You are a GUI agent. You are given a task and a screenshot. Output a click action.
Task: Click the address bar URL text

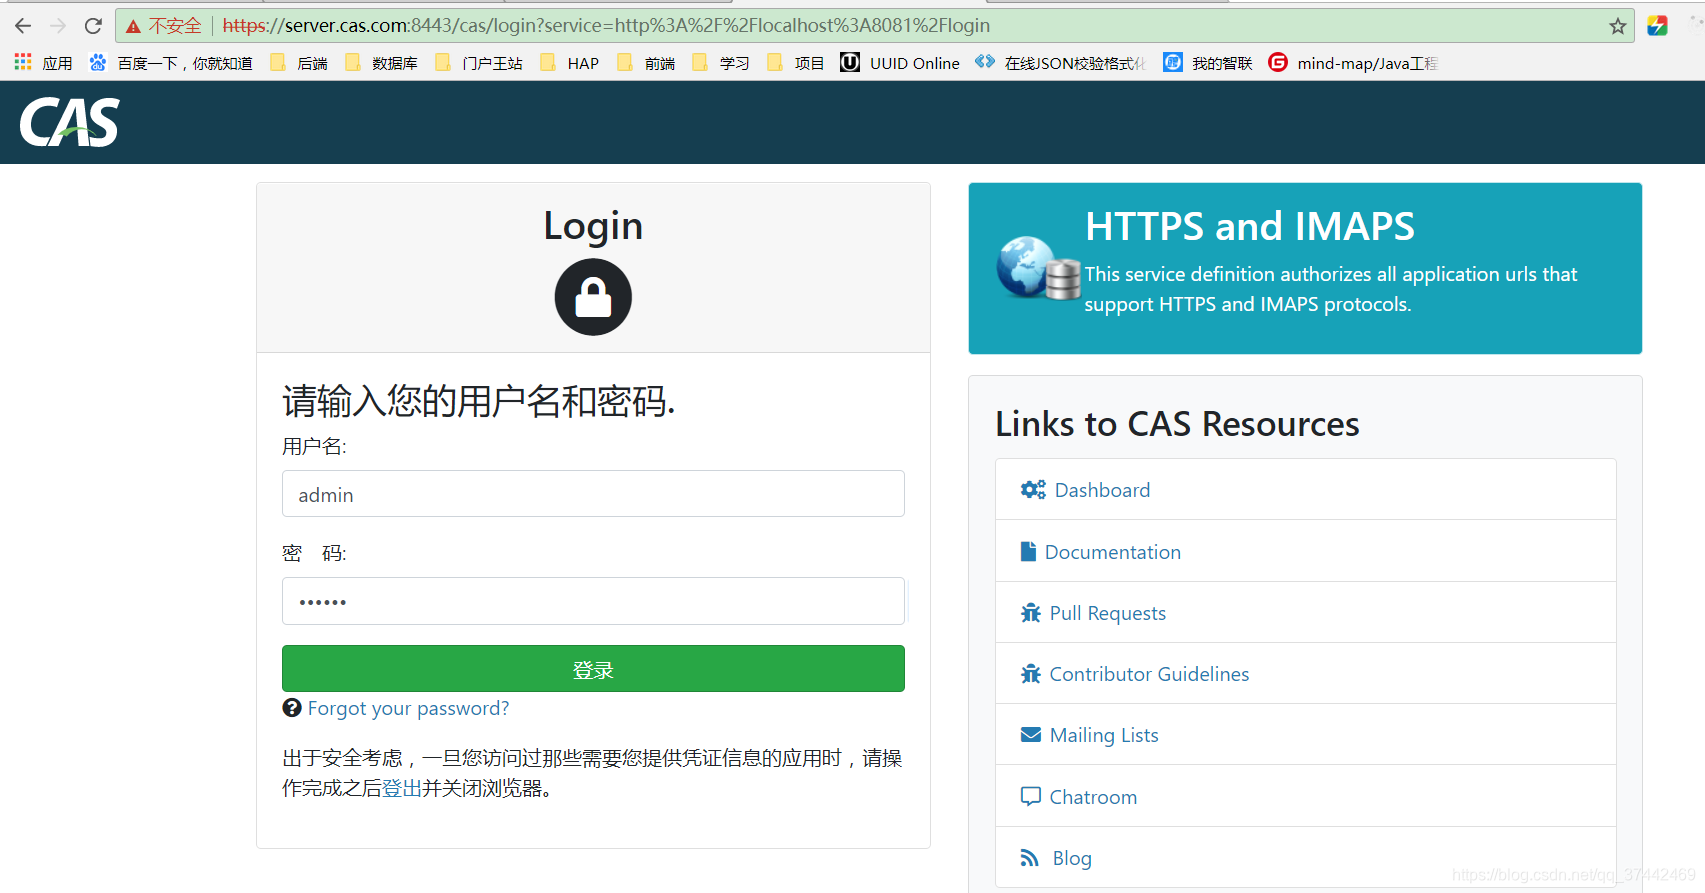606,26
